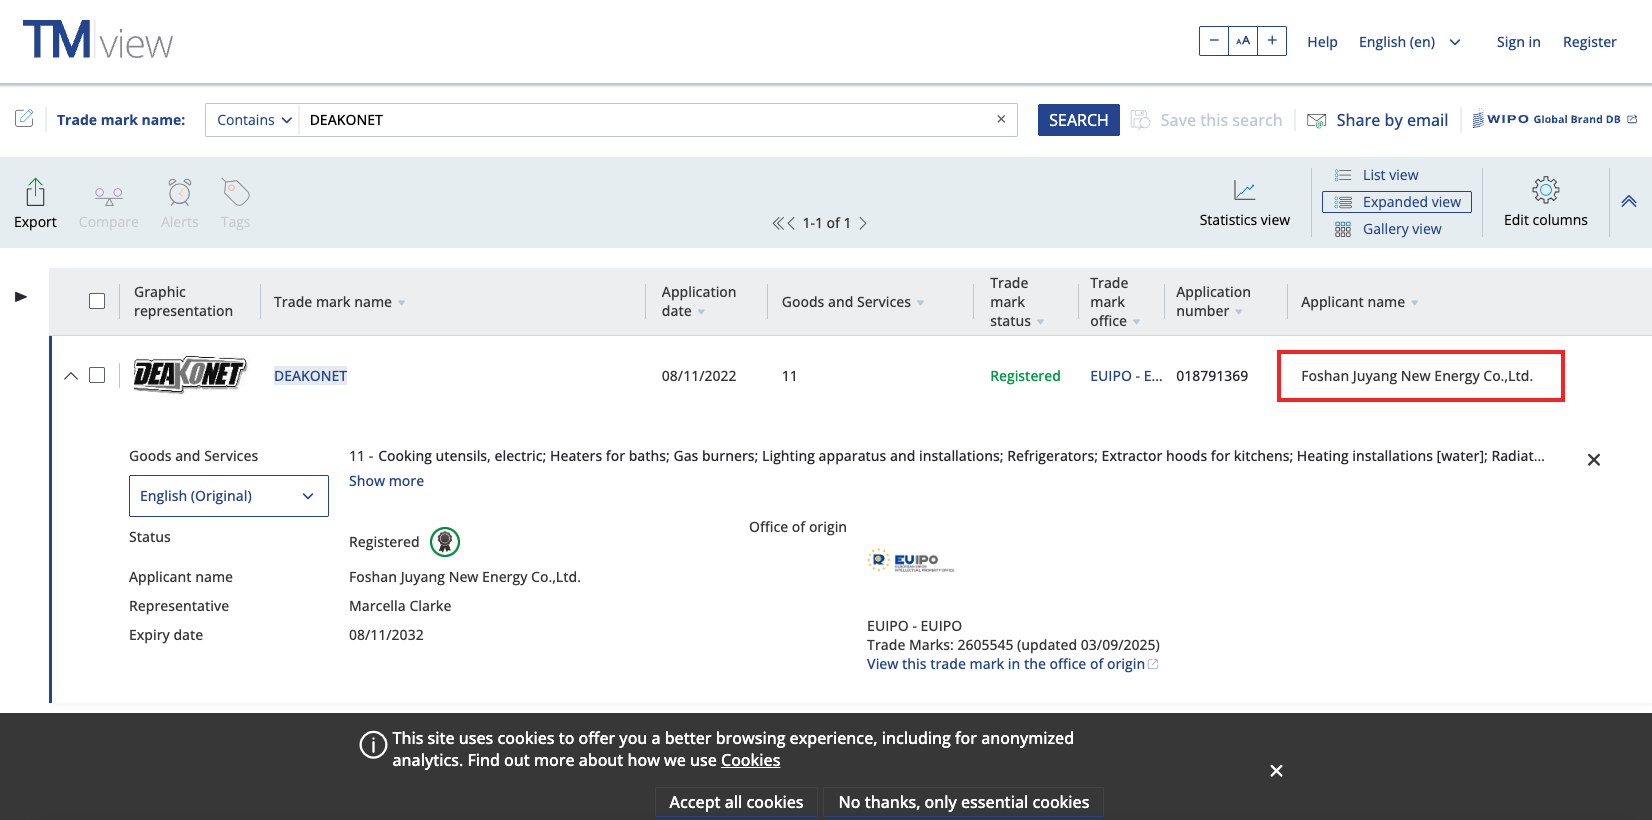Click the Registered status cell
The image size is (1652, 820).
[x=1025, y=376]
